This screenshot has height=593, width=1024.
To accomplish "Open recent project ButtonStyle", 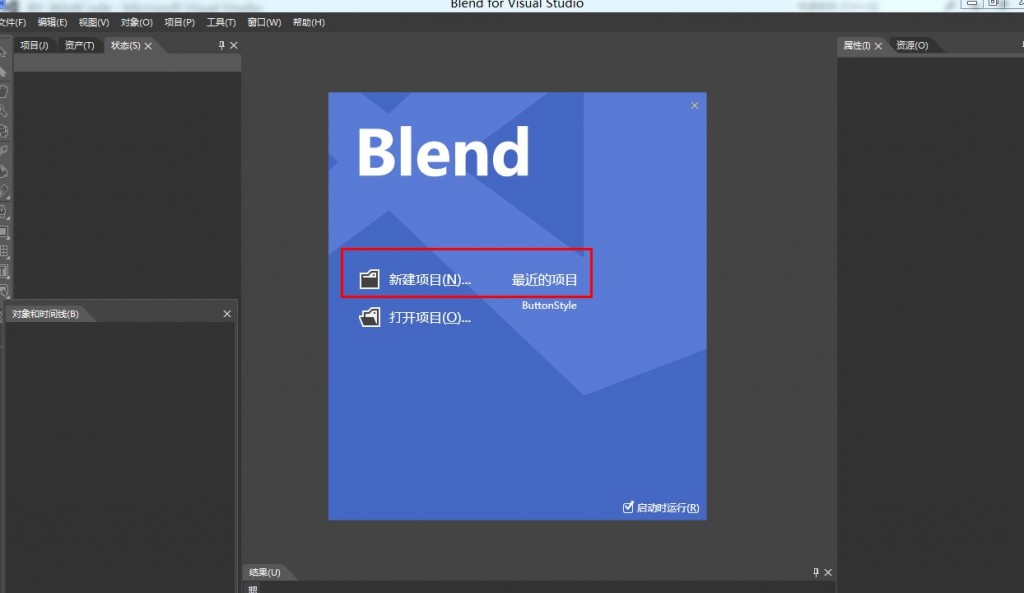I will point(549,306).
